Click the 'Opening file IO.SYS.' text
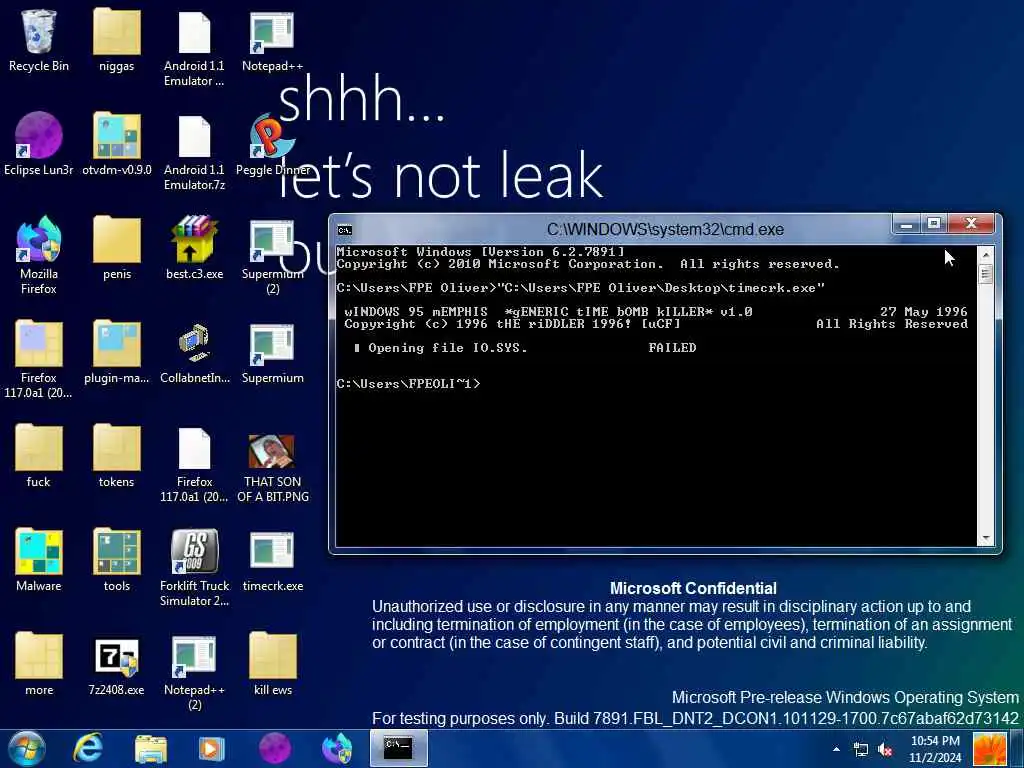 tap(447, 348)
